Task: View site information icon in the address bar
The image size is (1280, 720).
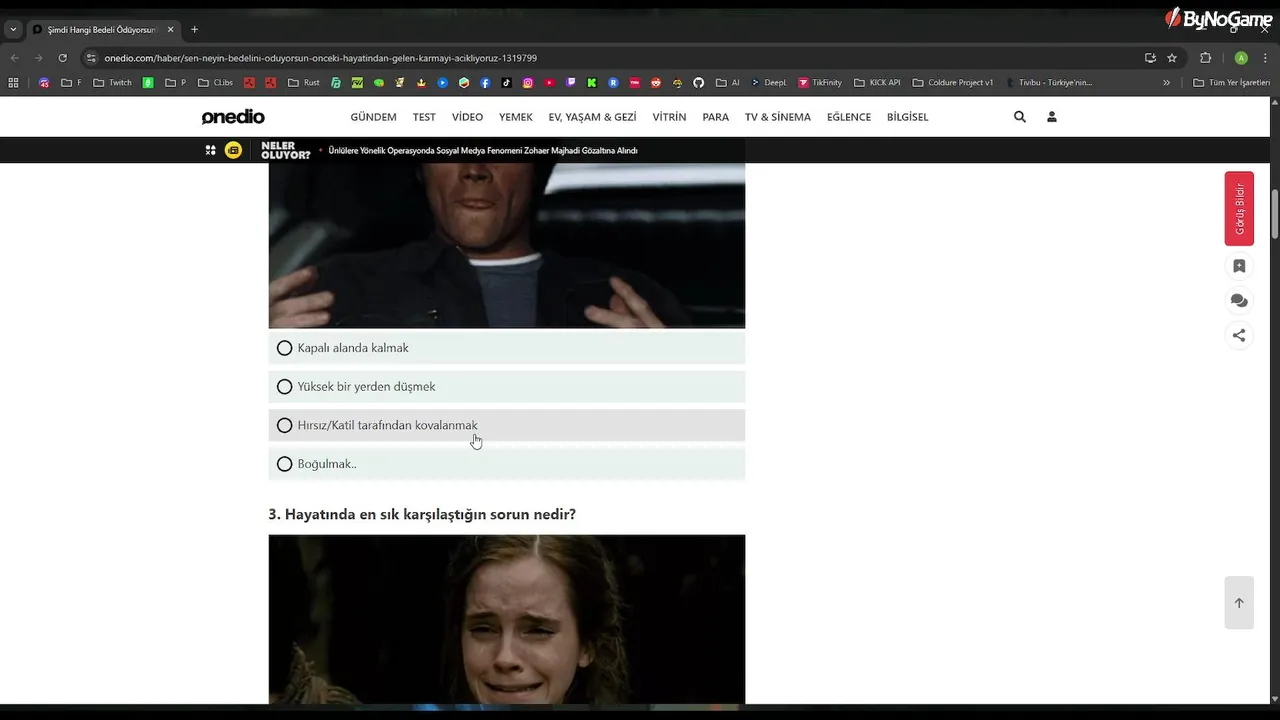Action: (x=91, y=58)
